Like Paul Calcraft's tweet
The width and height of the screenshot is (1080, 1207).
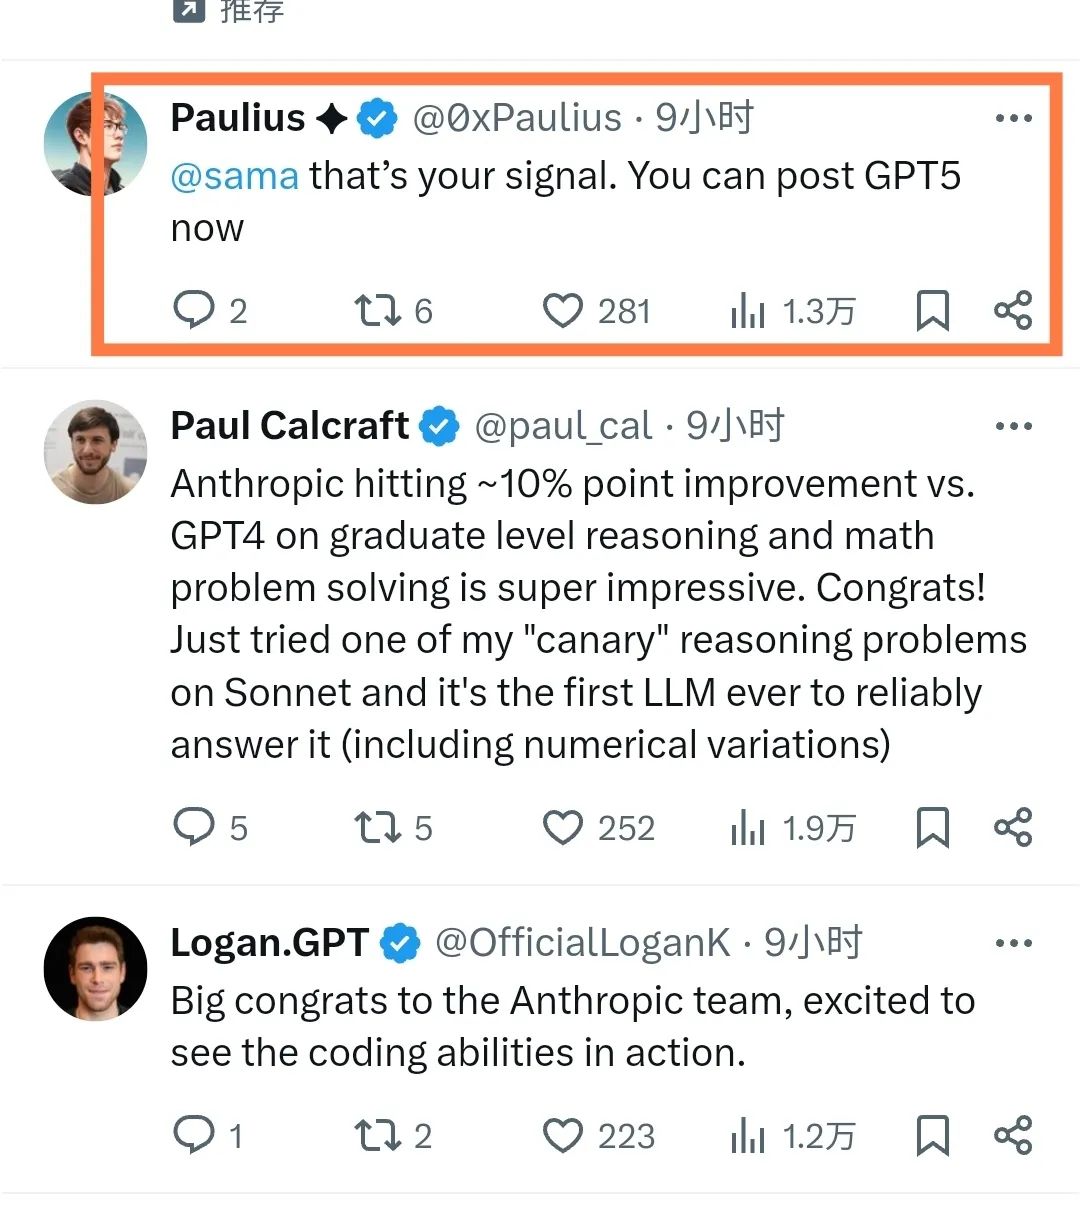click(x=562, y=827)
